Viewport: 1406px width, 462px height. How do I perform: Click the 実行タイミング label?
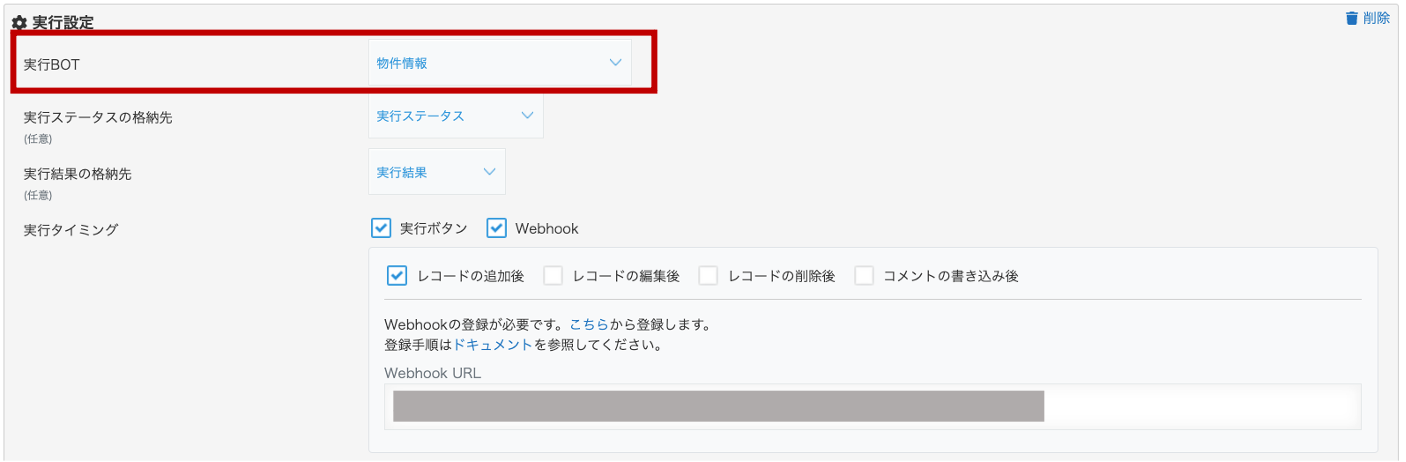tap(71, 230)
